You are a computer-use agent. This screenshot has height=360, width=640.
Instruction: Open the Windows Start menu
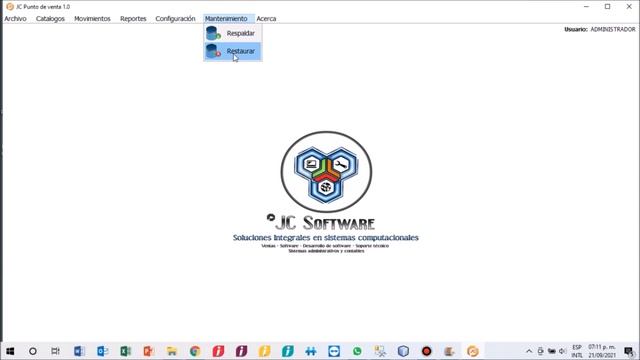pyautogui.click(x=10, y=351)
